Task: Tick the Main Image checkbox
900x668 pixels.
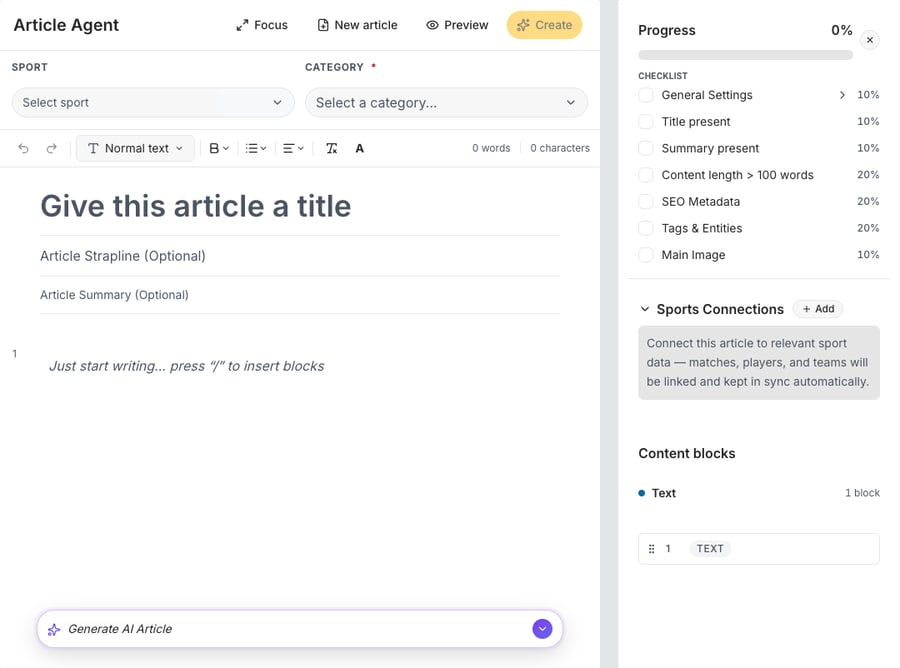Action: click(x=646, y=255)
